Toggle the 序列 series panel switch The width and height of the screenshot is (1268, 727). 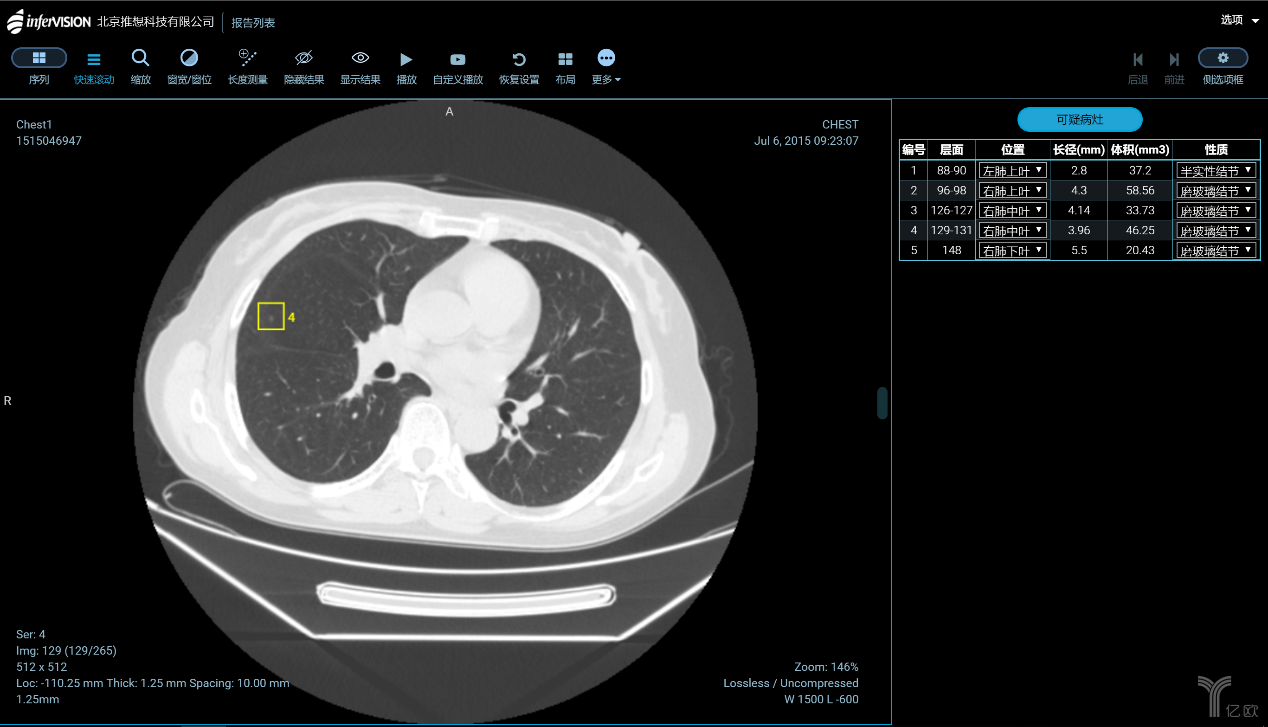[39, 58]
